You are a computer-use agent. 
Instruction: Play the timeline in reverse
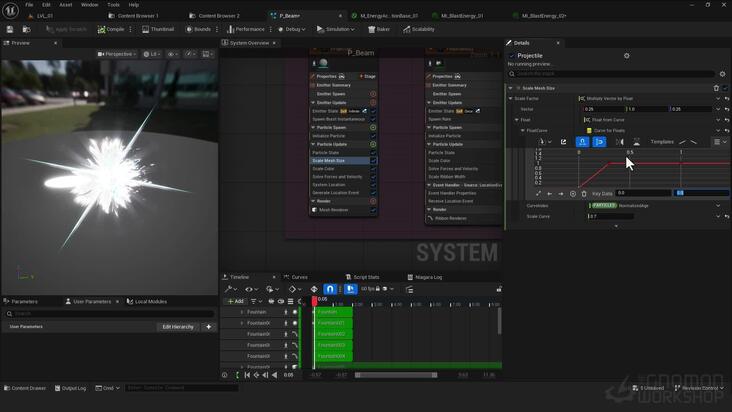[274, 375]
